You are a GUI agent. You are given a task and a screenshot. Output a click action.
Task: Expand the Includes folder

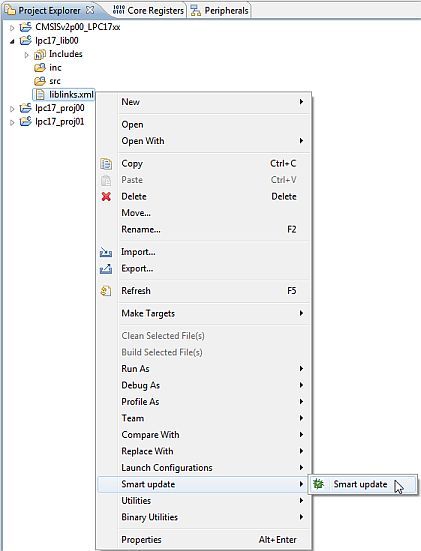point(26,54)
